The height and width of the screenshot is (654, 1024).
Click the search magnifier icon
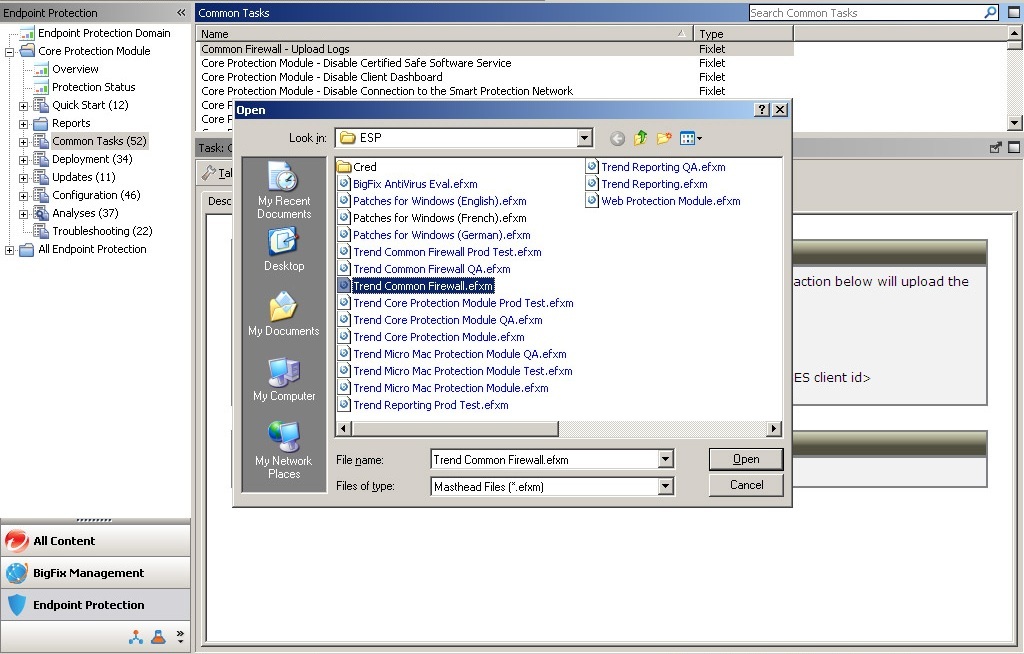point(990,12)
